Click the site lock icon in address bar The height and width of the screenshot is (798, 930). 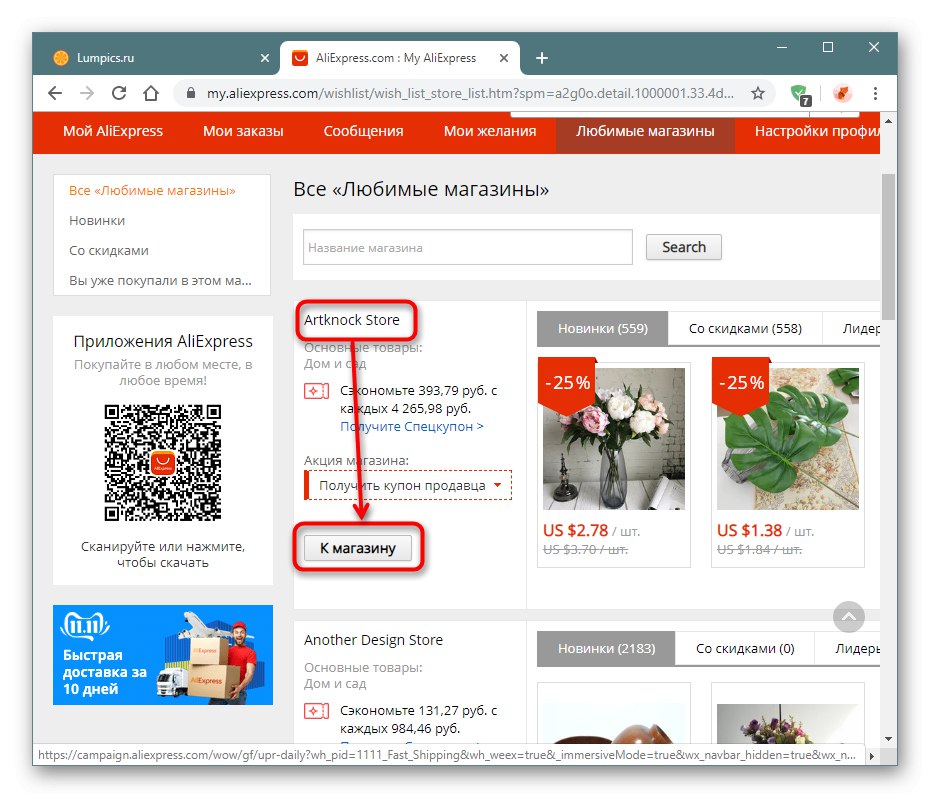click(x=190, y=93)
